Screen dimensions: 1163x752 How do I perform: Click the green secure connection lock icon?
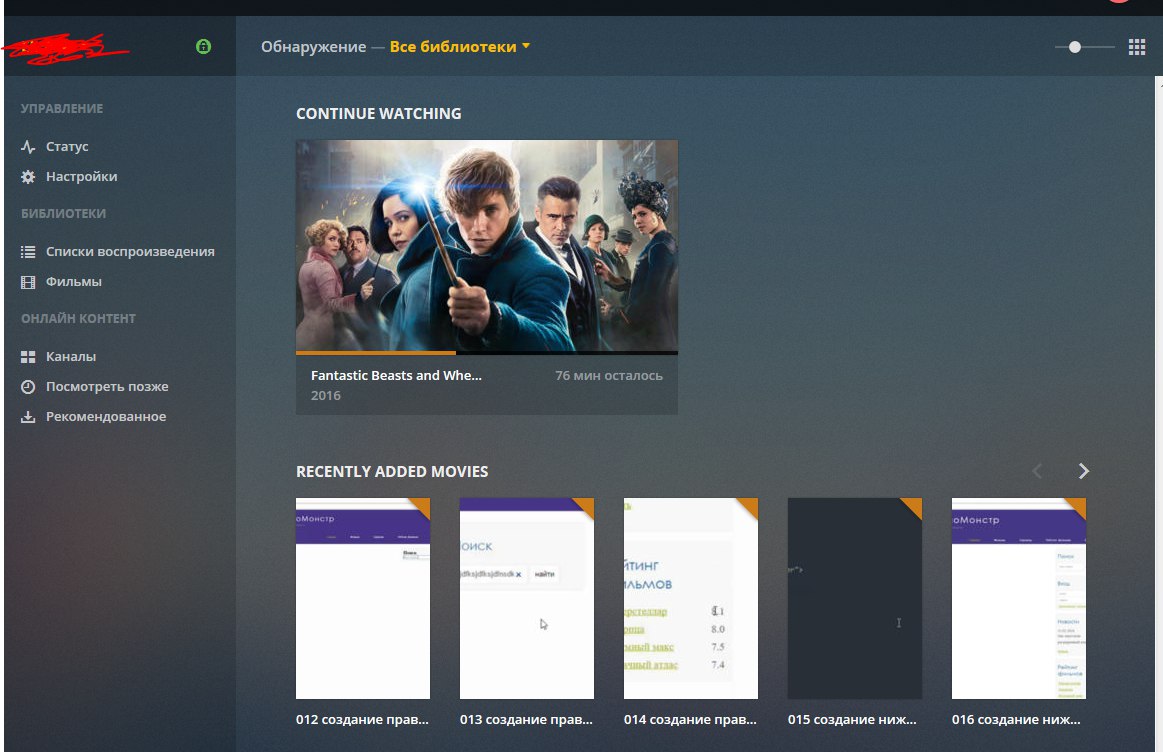click(x=203, y=47)
